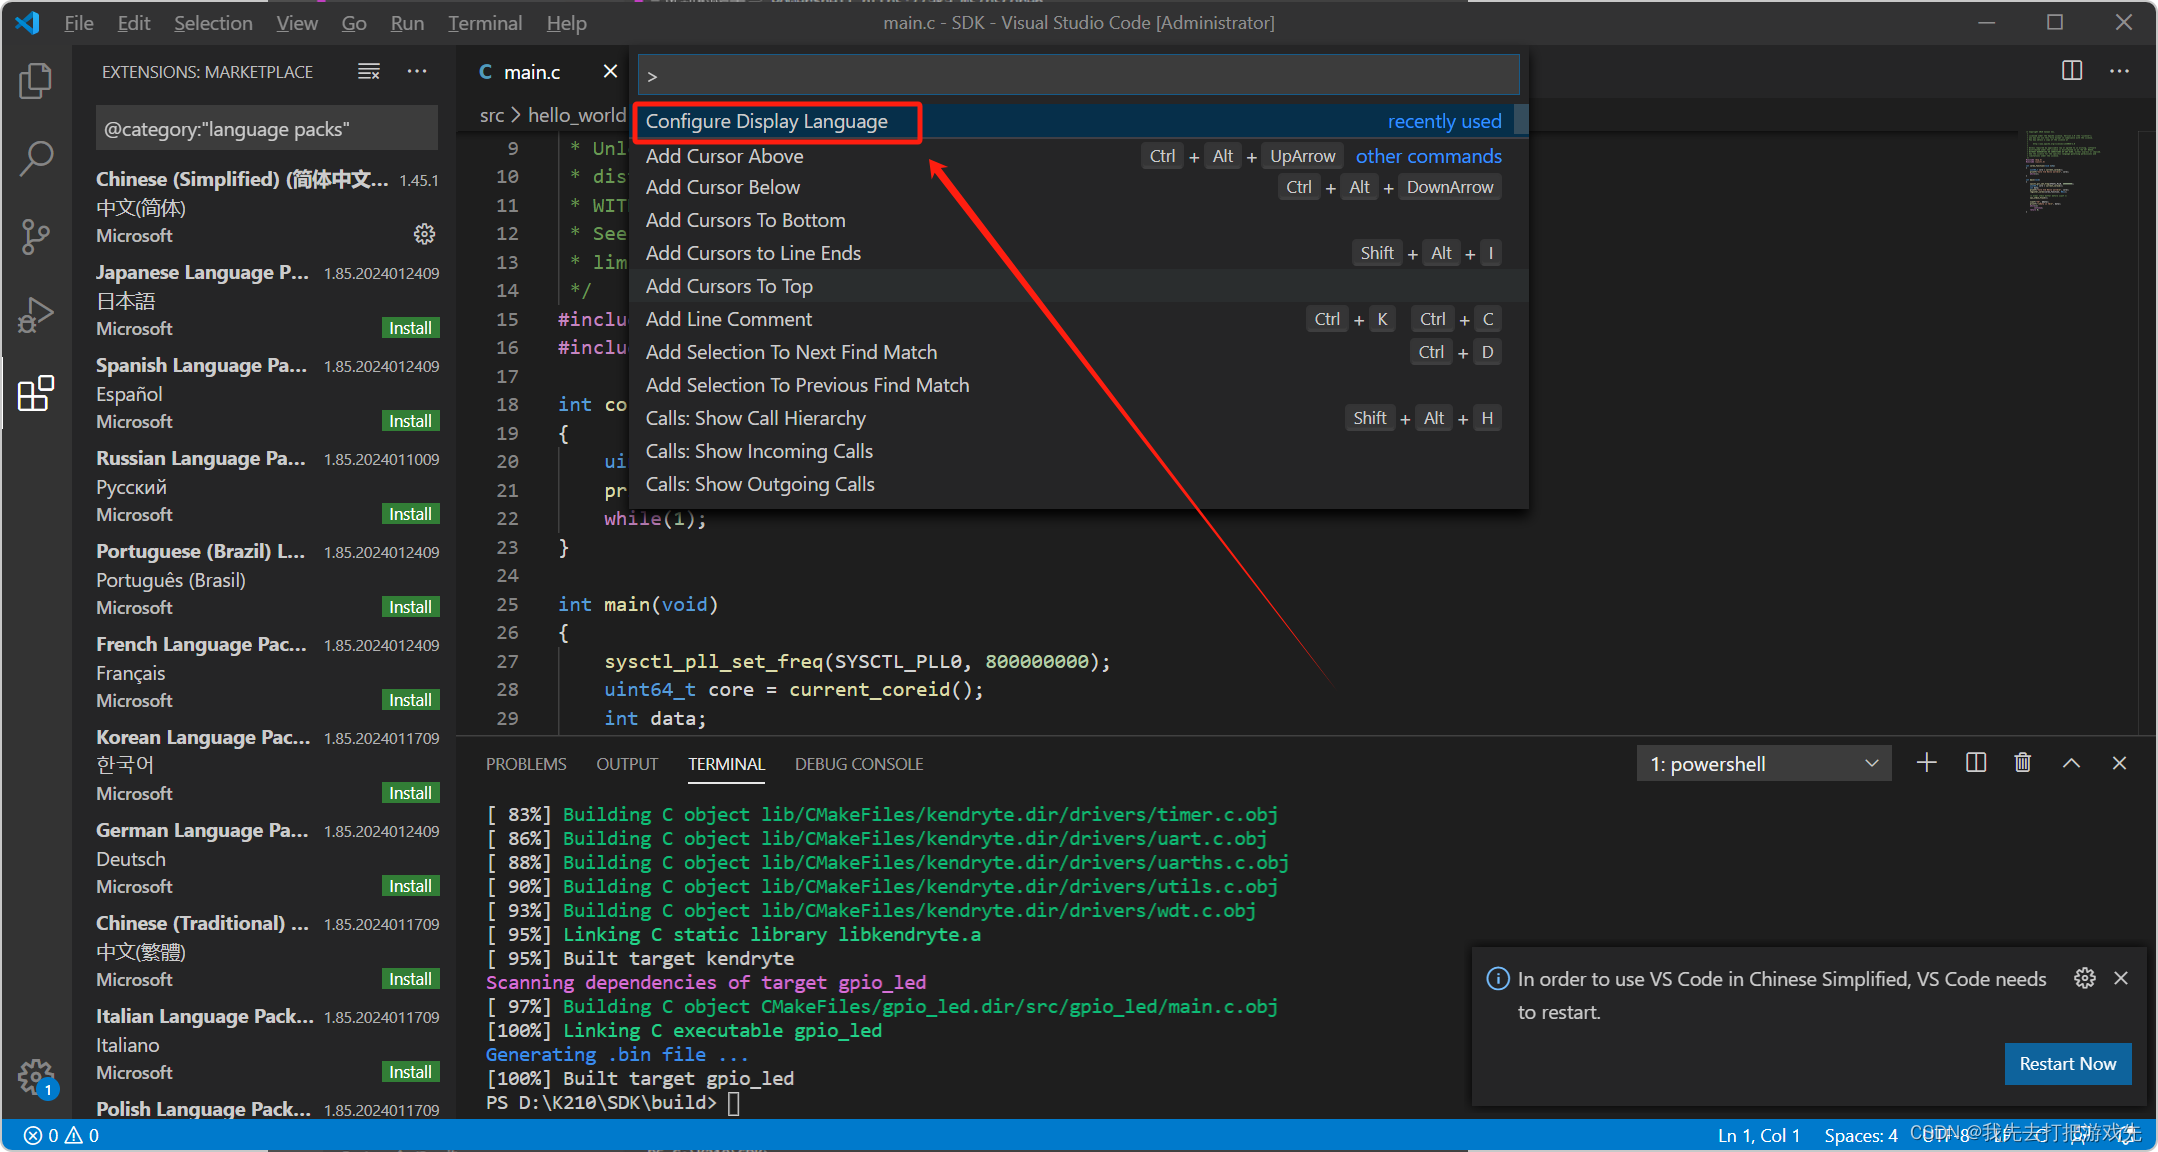The height and width of the screenshot is (1152, 2158).
Task: Open the Terminal menu
Action: 485,22
